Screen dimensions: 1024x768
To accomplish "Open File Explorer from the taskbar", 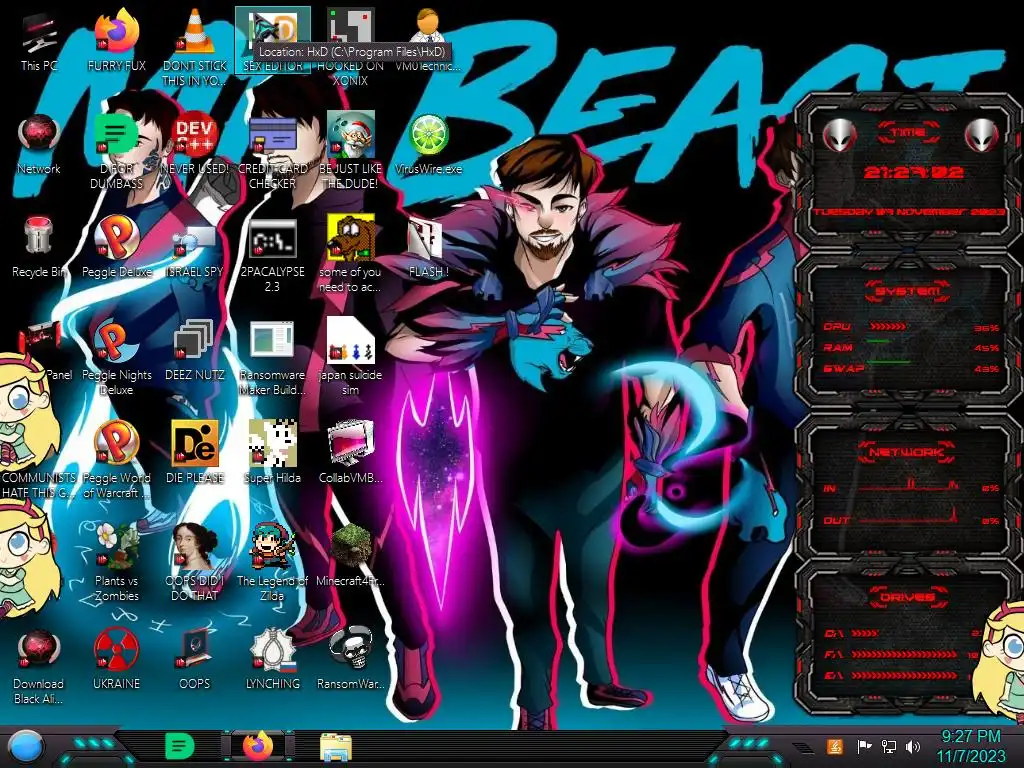I will coord(336,747).
